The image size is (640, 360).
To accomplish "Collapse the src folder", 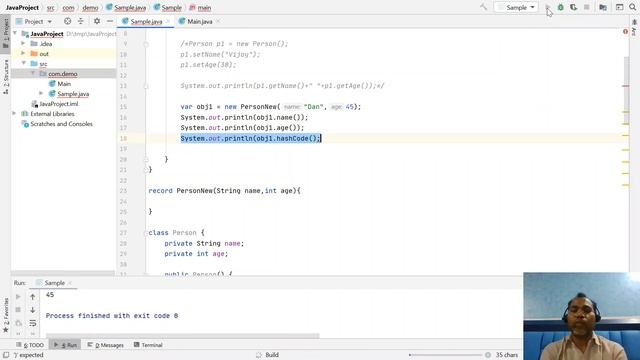I will (23, 63).
